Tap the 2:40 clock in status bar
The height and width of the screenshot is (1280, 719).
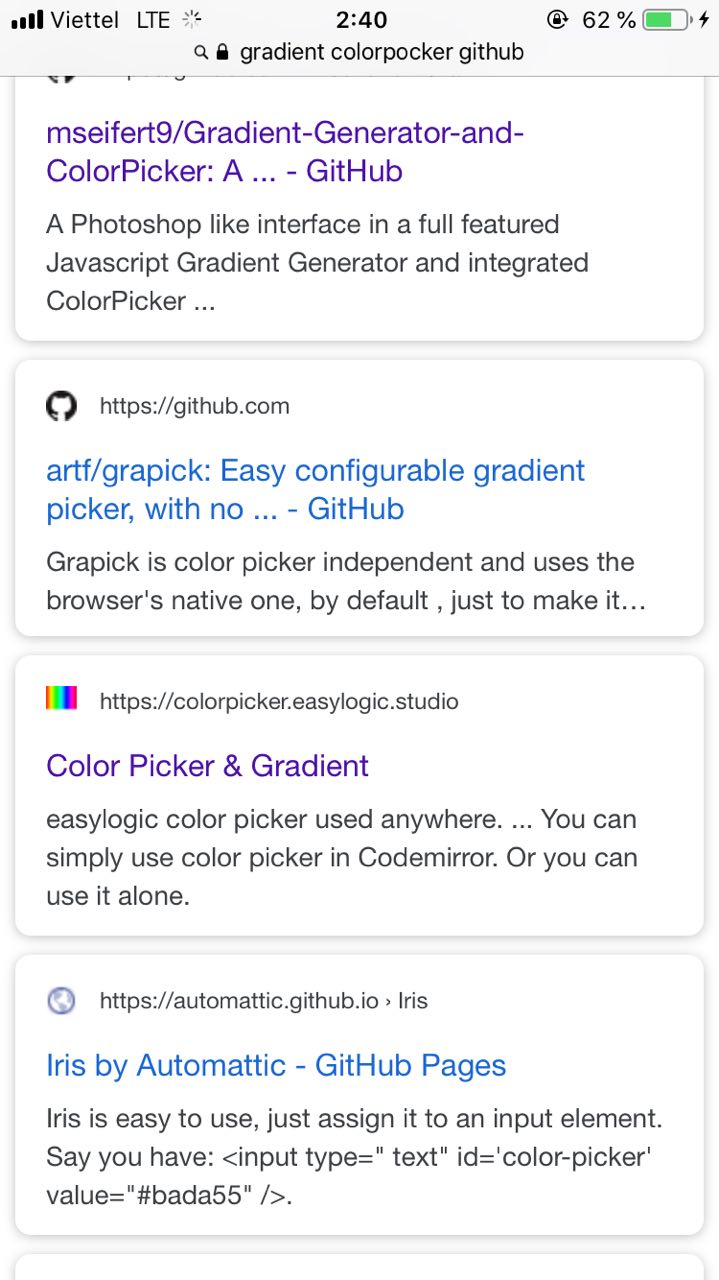point(361,20)
